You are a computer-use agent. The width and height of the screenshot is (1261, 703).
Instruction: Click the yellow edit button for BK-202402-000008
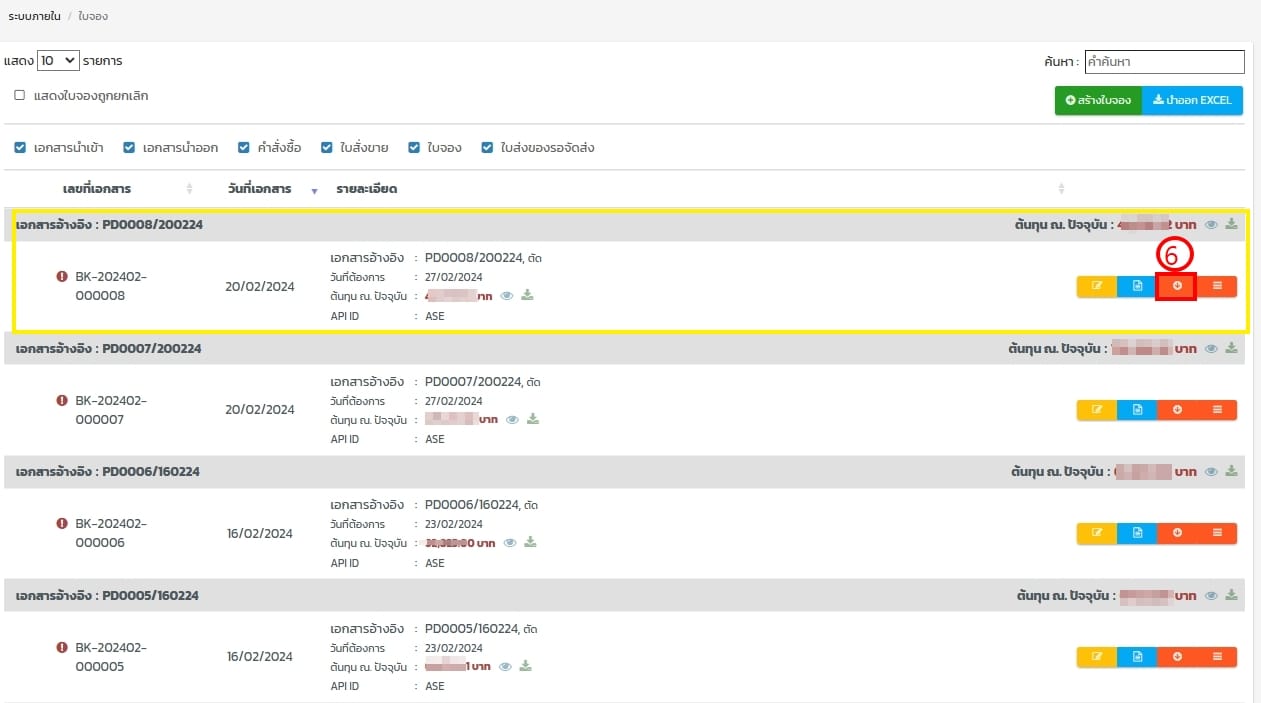coord(1096,286)
